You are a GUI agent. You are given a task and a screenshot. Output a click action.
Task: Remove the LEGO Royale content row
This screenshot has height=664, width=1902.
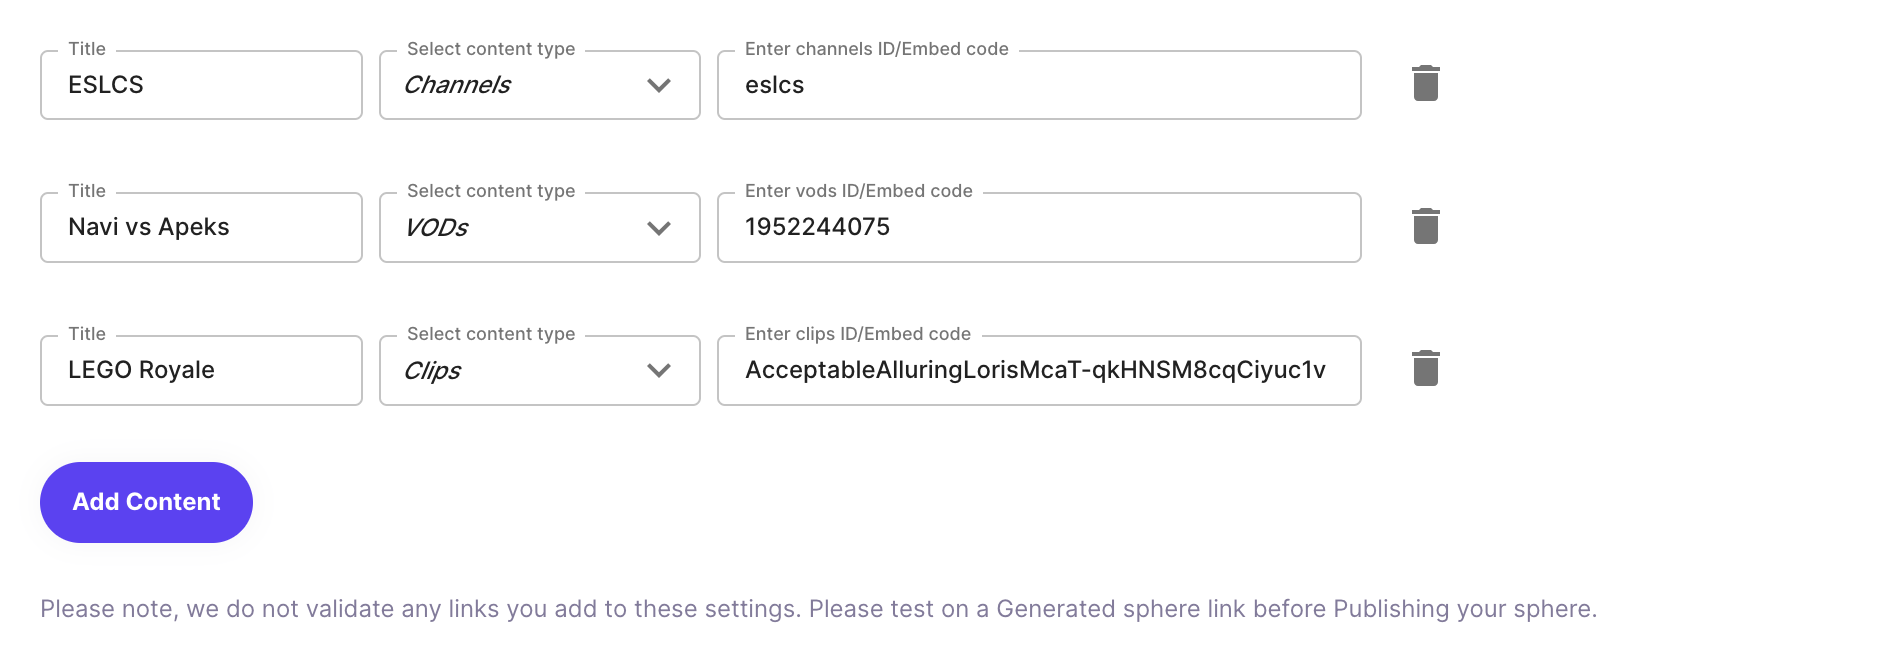click(1425, 369)
